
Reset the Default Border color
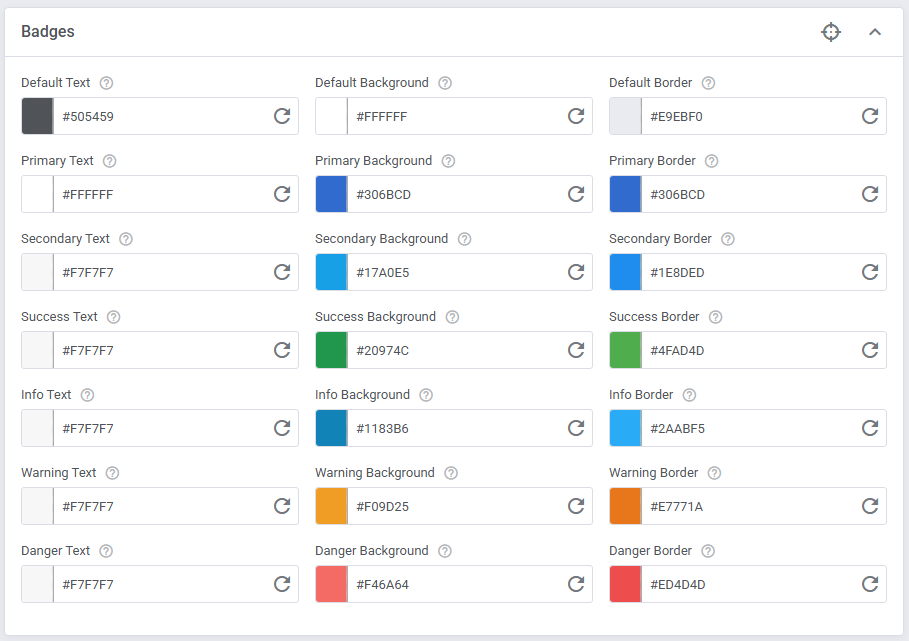pos(870,116)
